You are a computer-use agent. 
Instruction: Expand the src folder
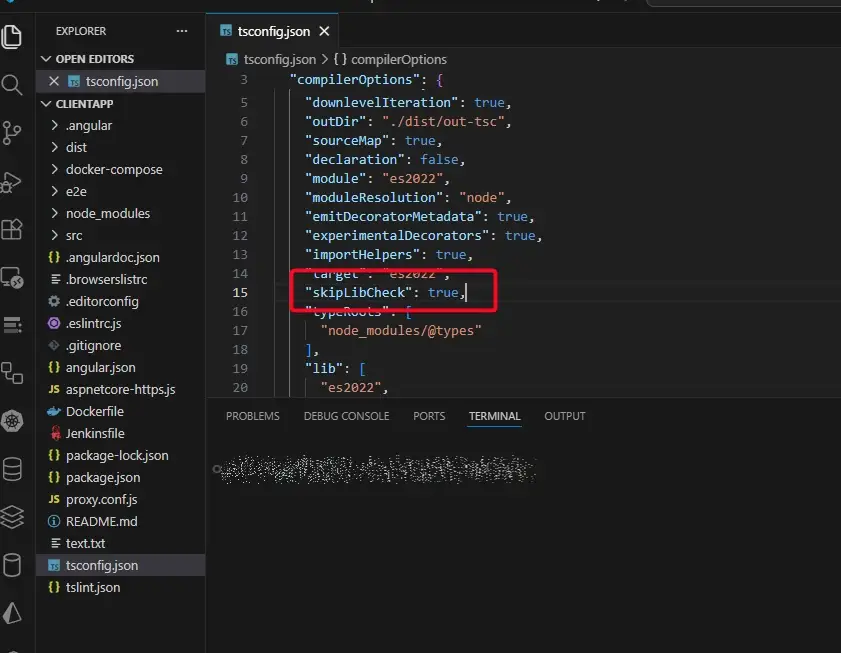pyautogui.click(x=74, y=235)
